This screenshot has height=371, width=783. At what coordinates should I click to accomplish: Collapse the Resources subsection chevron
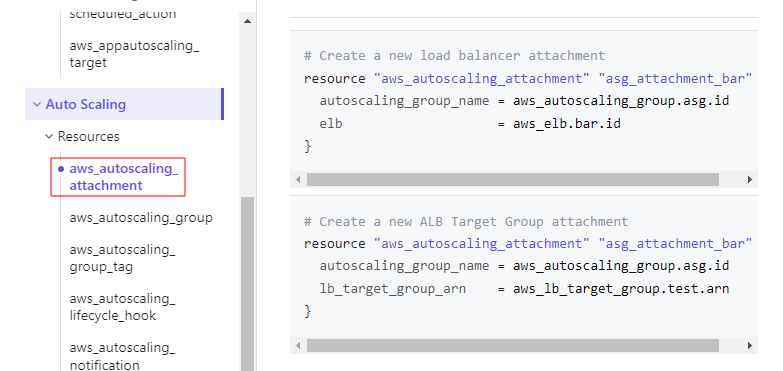49,136
